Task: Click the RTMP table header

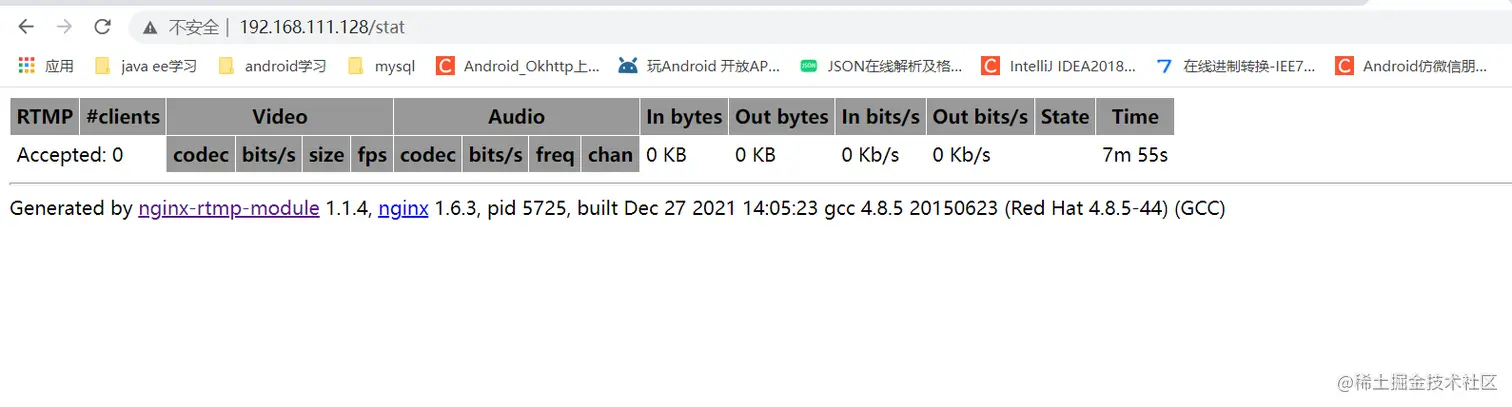Action: click(x=45, y=117)
